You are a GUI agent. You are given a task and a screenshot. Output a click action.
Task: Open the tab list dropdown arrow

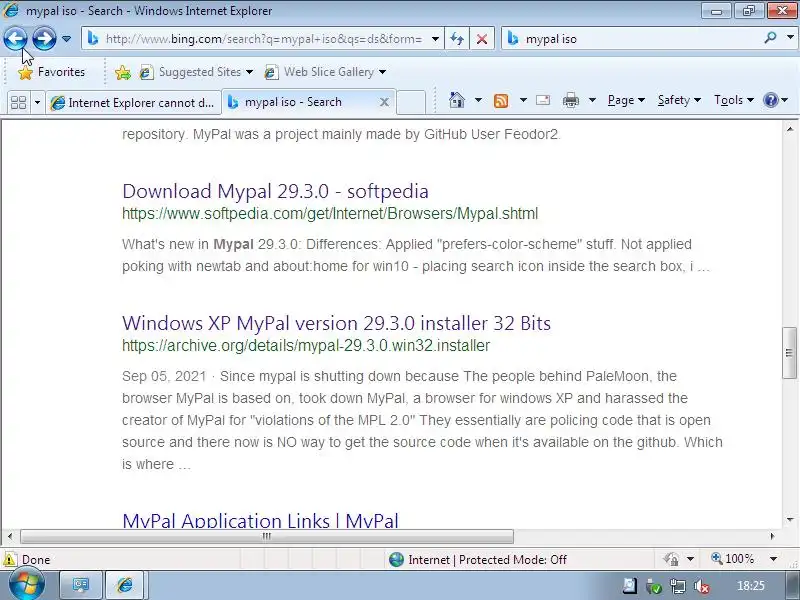pyautogui.click(x=37, y=102)
